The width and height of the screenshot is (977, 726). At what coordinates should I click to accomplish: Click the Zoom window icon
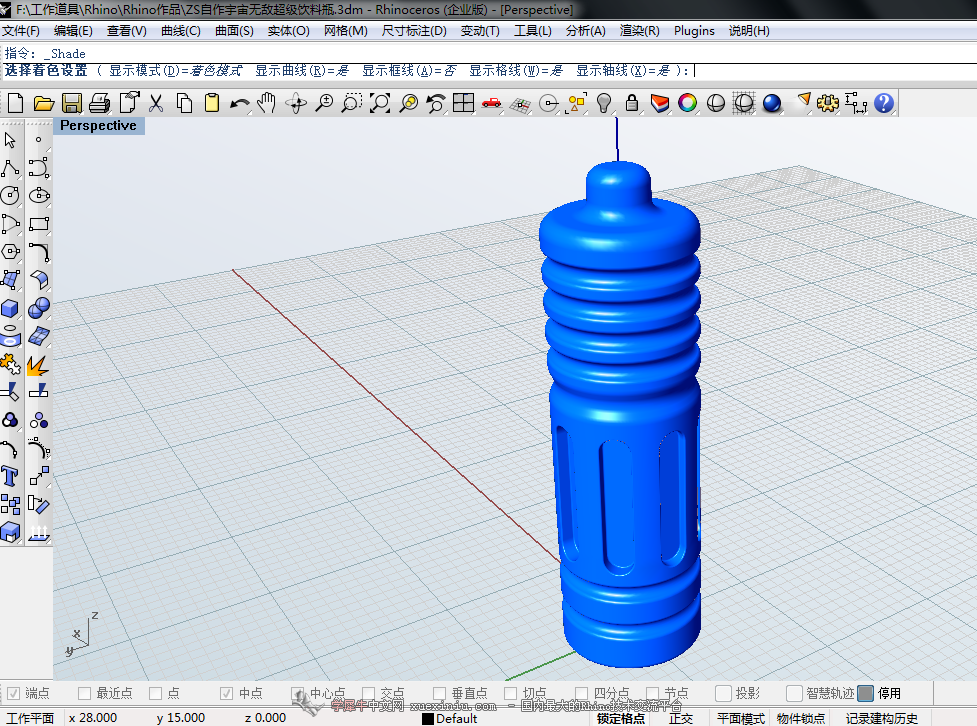click(352, 103)
